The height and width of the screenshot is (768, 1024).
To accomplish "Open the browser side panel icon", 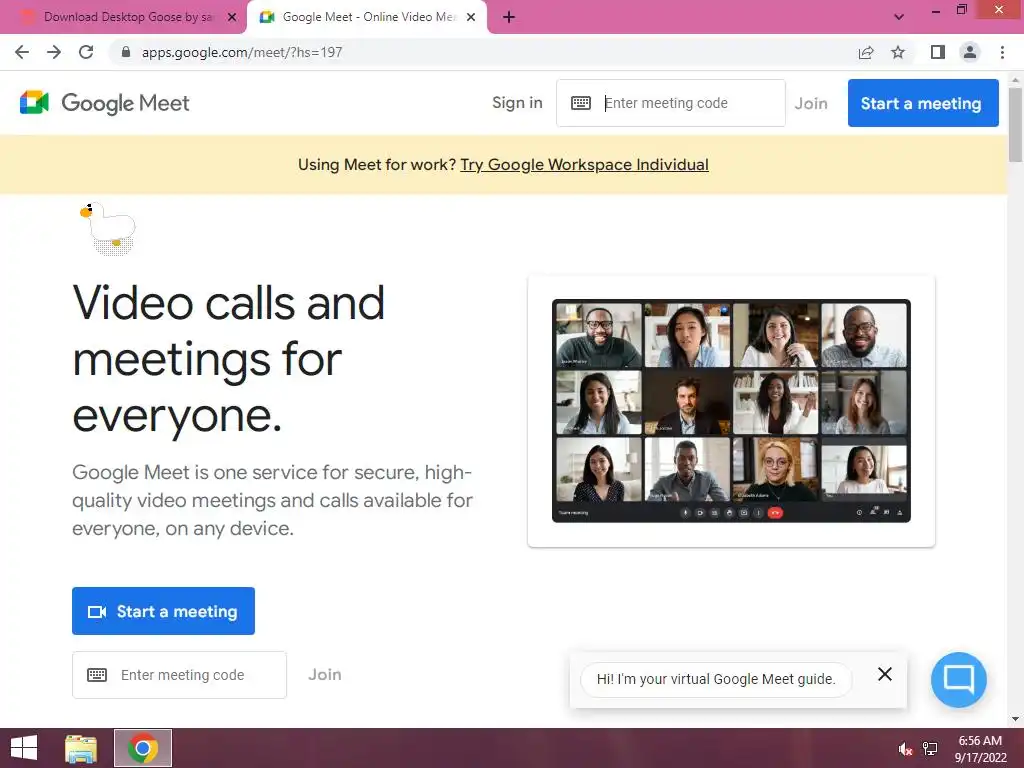I will (938, 52).
